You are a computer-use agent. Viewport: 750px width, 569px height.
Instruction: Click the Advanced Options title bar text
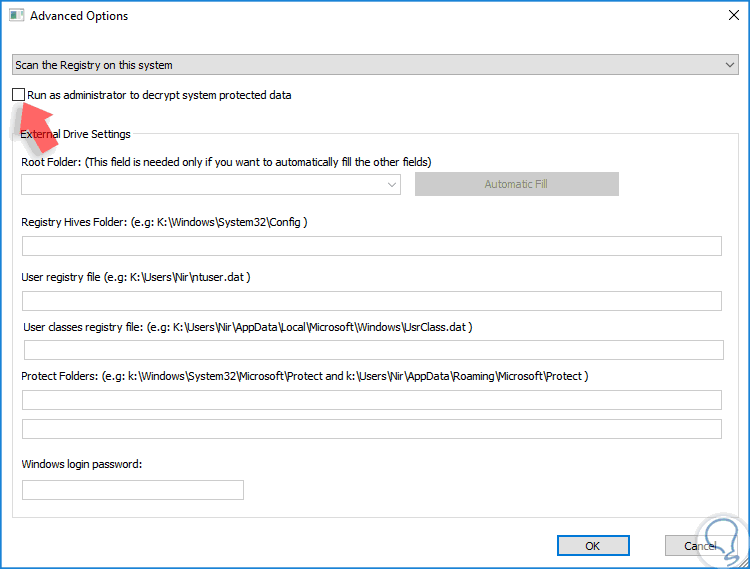79,16
